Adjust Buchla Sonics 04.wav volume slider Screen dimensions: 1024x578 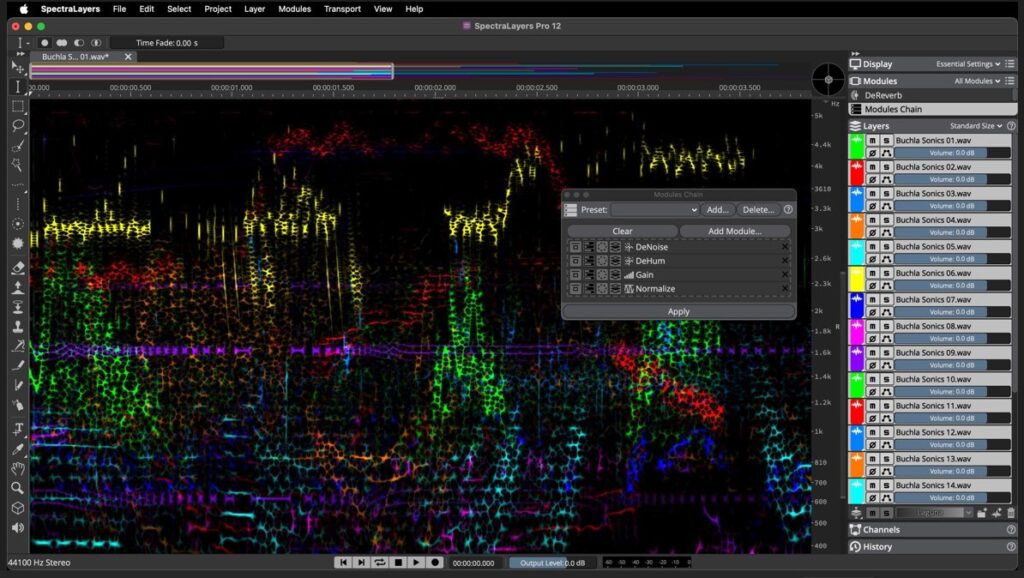pyautogui.click(x=952, y=233)
